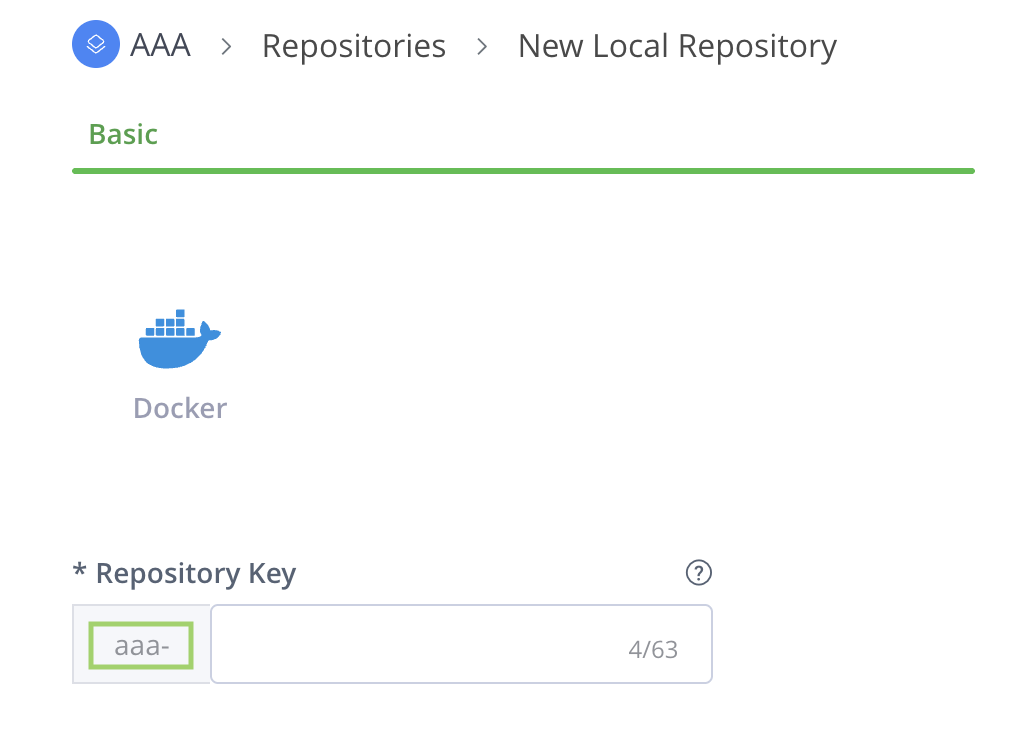Navigate to the Repositories breadcrumb
The image size is (1026, 750).
point(354,46)
